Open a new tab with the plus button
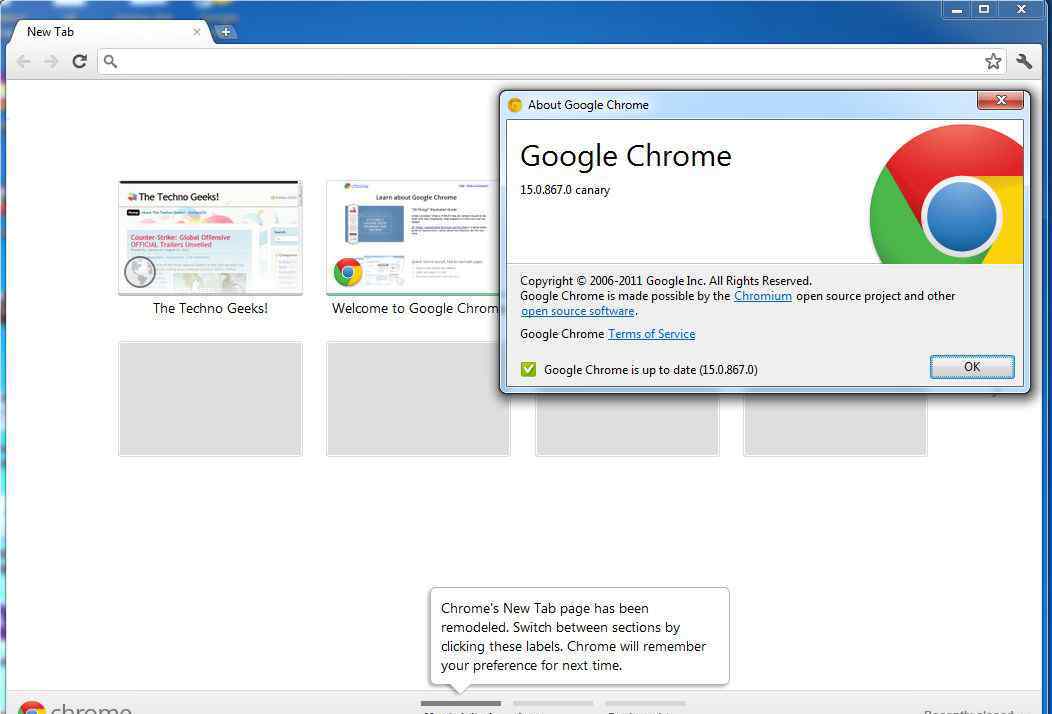The width and height of the screenshot is (1052, 714). 226,32
